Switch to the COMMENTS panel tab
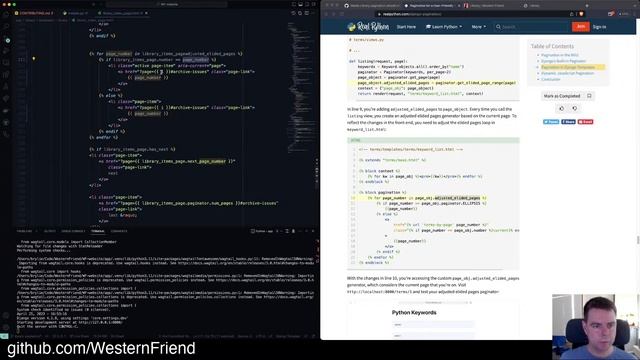The width and height of the screenshot is (640, 360). 119,231
